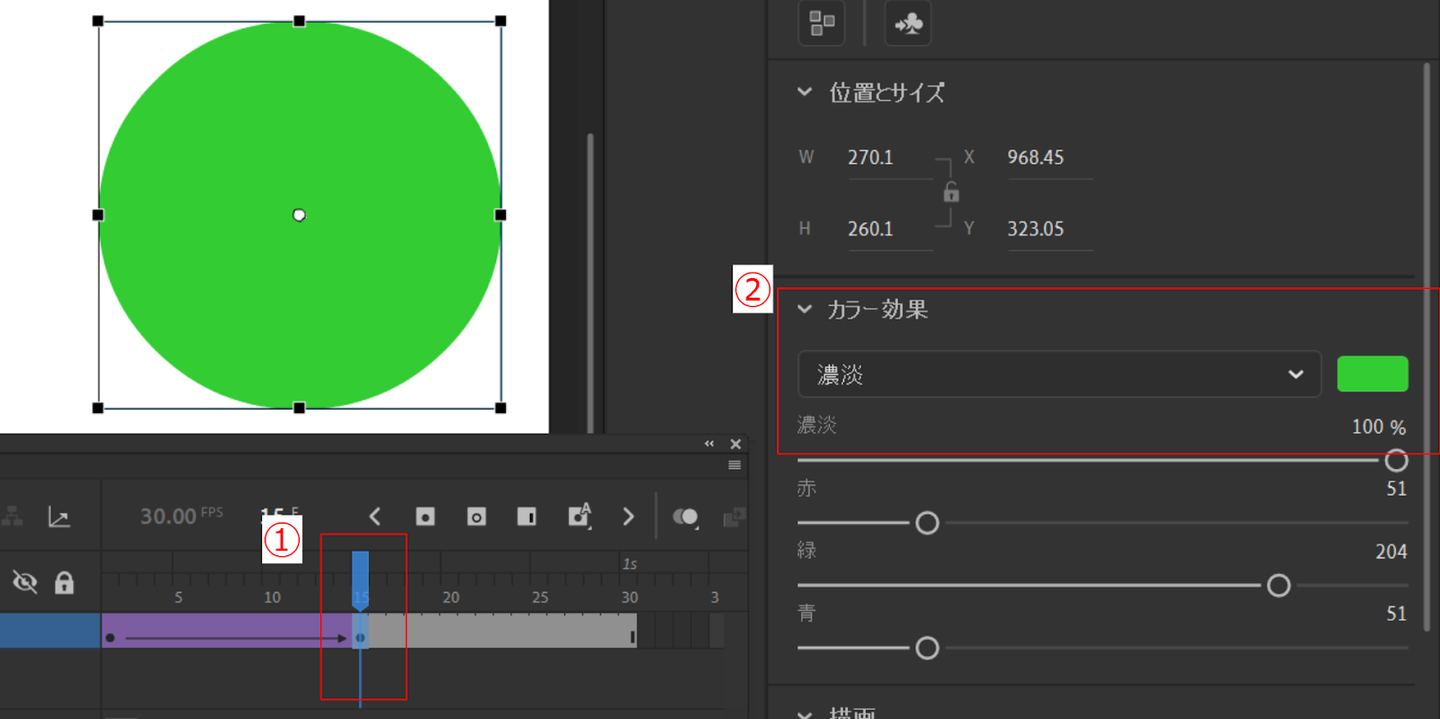Click the 濃淡 tint amount slider handle
The image size is (1440, 719).
(x=1396, y=460)
